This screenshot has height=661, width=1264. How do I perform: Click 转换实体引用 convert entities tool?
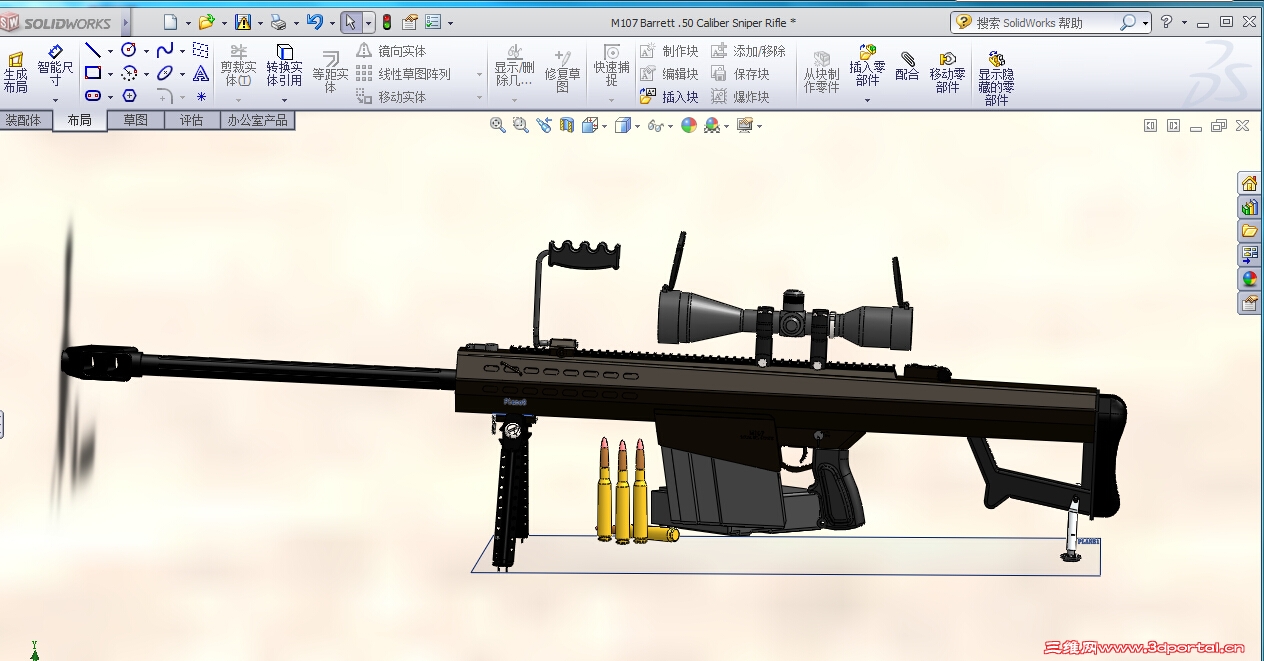pyautogui.click(x=284, y=66)
